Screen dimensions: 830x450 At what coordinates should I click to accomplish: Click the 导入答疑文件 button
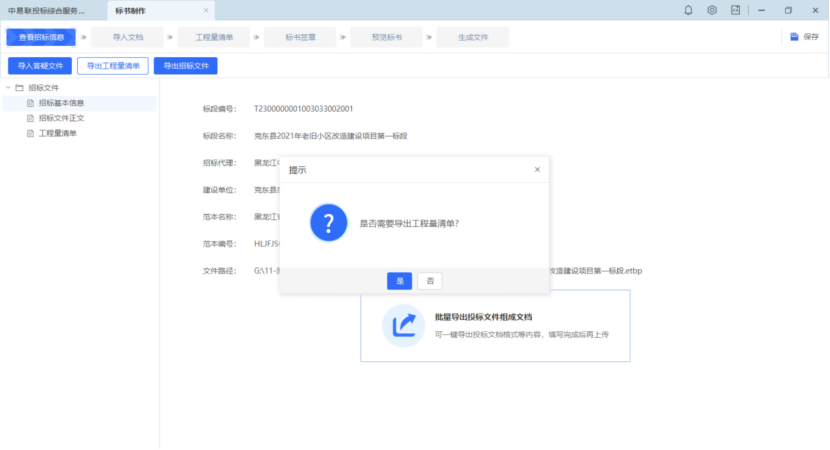(40, 66)
